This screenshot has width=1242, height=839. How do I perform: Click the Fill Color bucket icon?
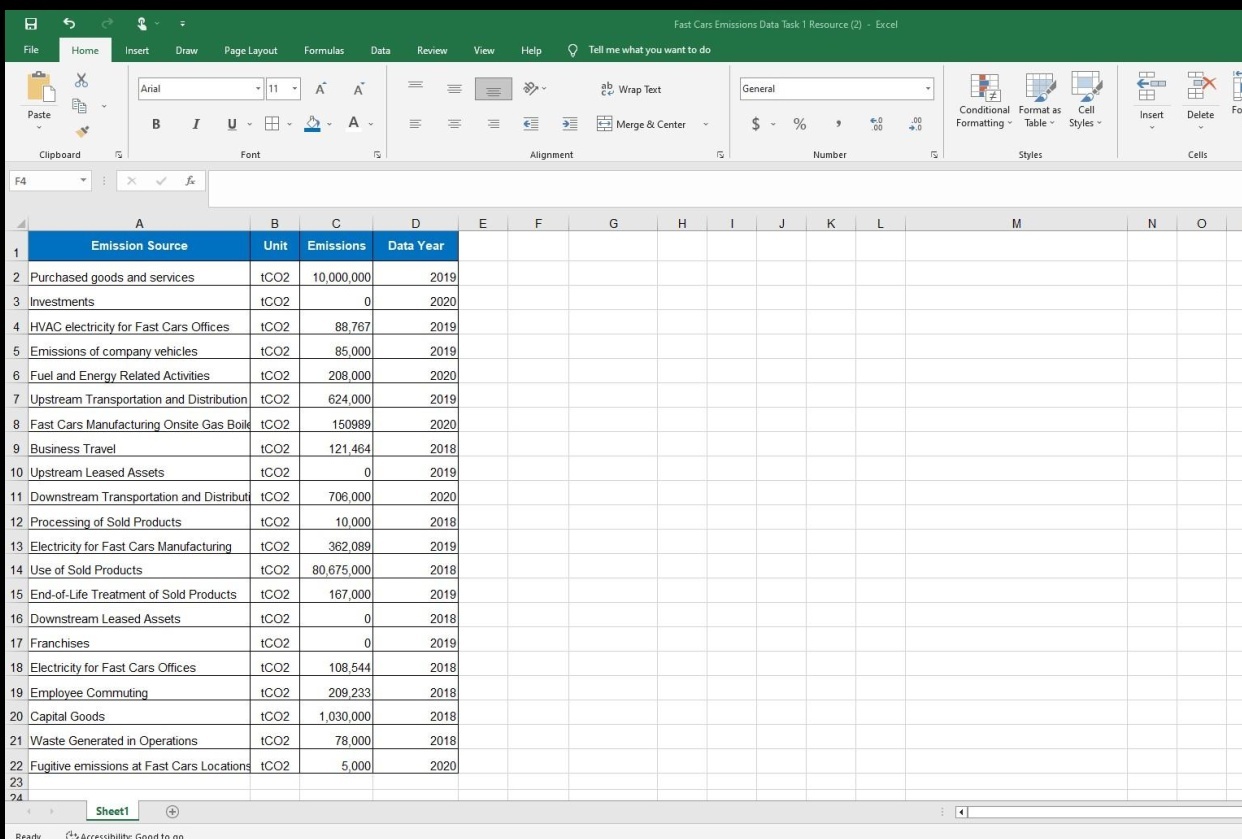point(312,124)
